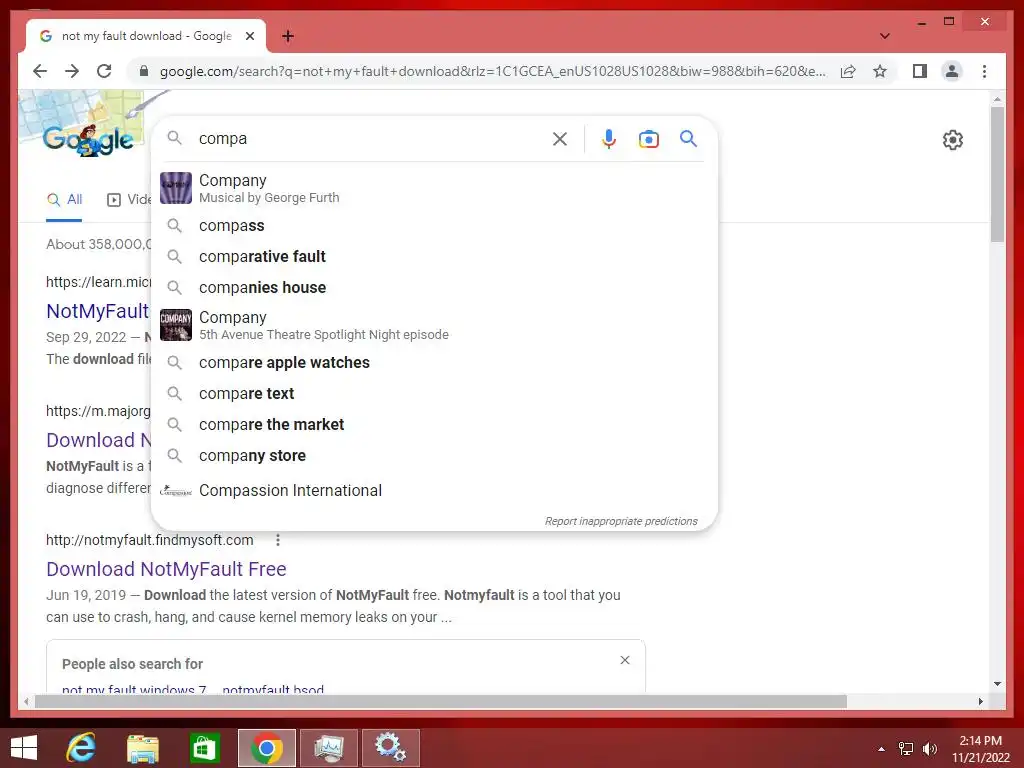
Task: Close the 'People also search for' box
Action: pos(625,660)
